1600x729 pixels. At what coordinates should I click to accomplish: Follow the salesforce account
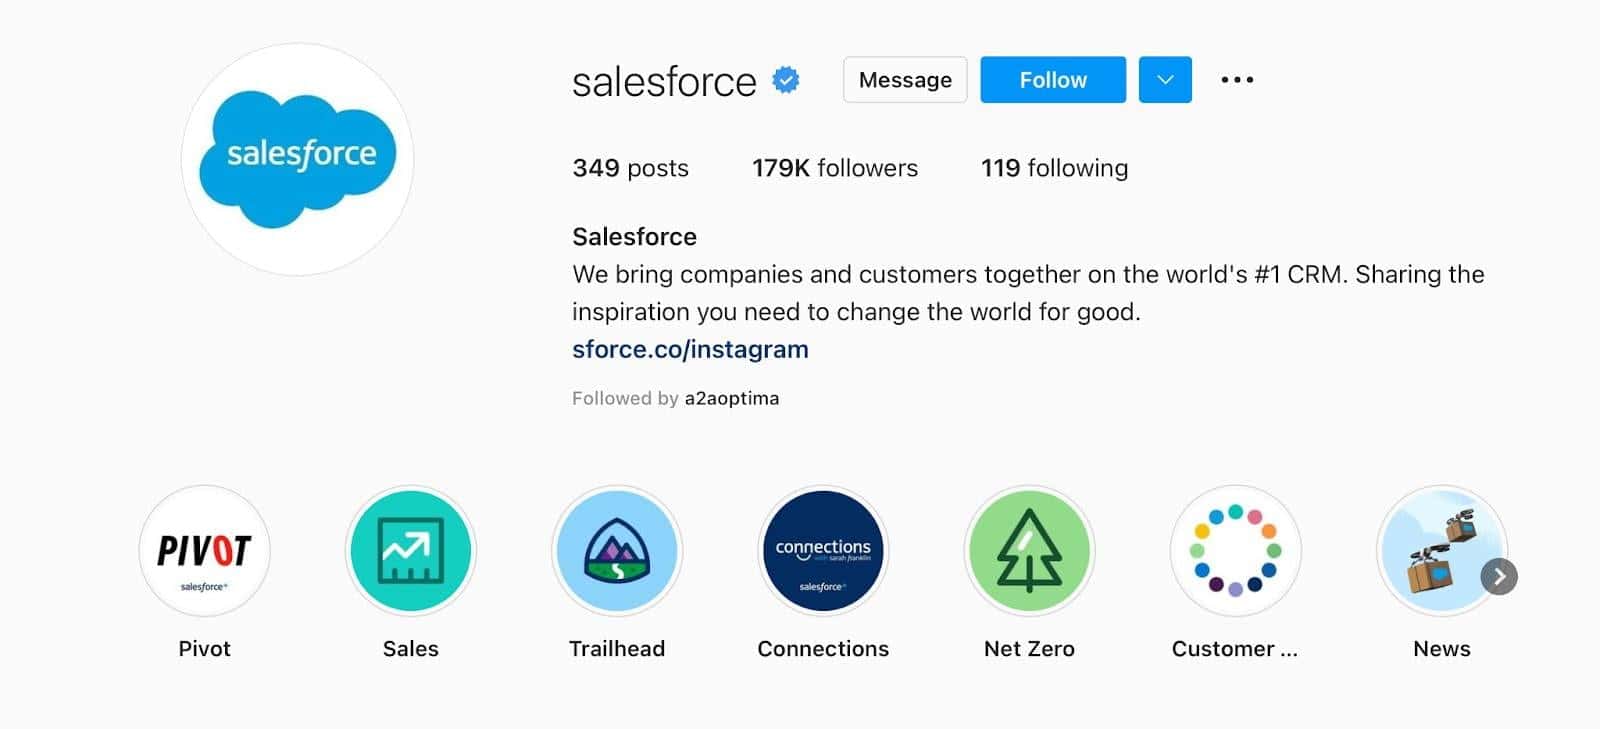tap(1053, 80)
